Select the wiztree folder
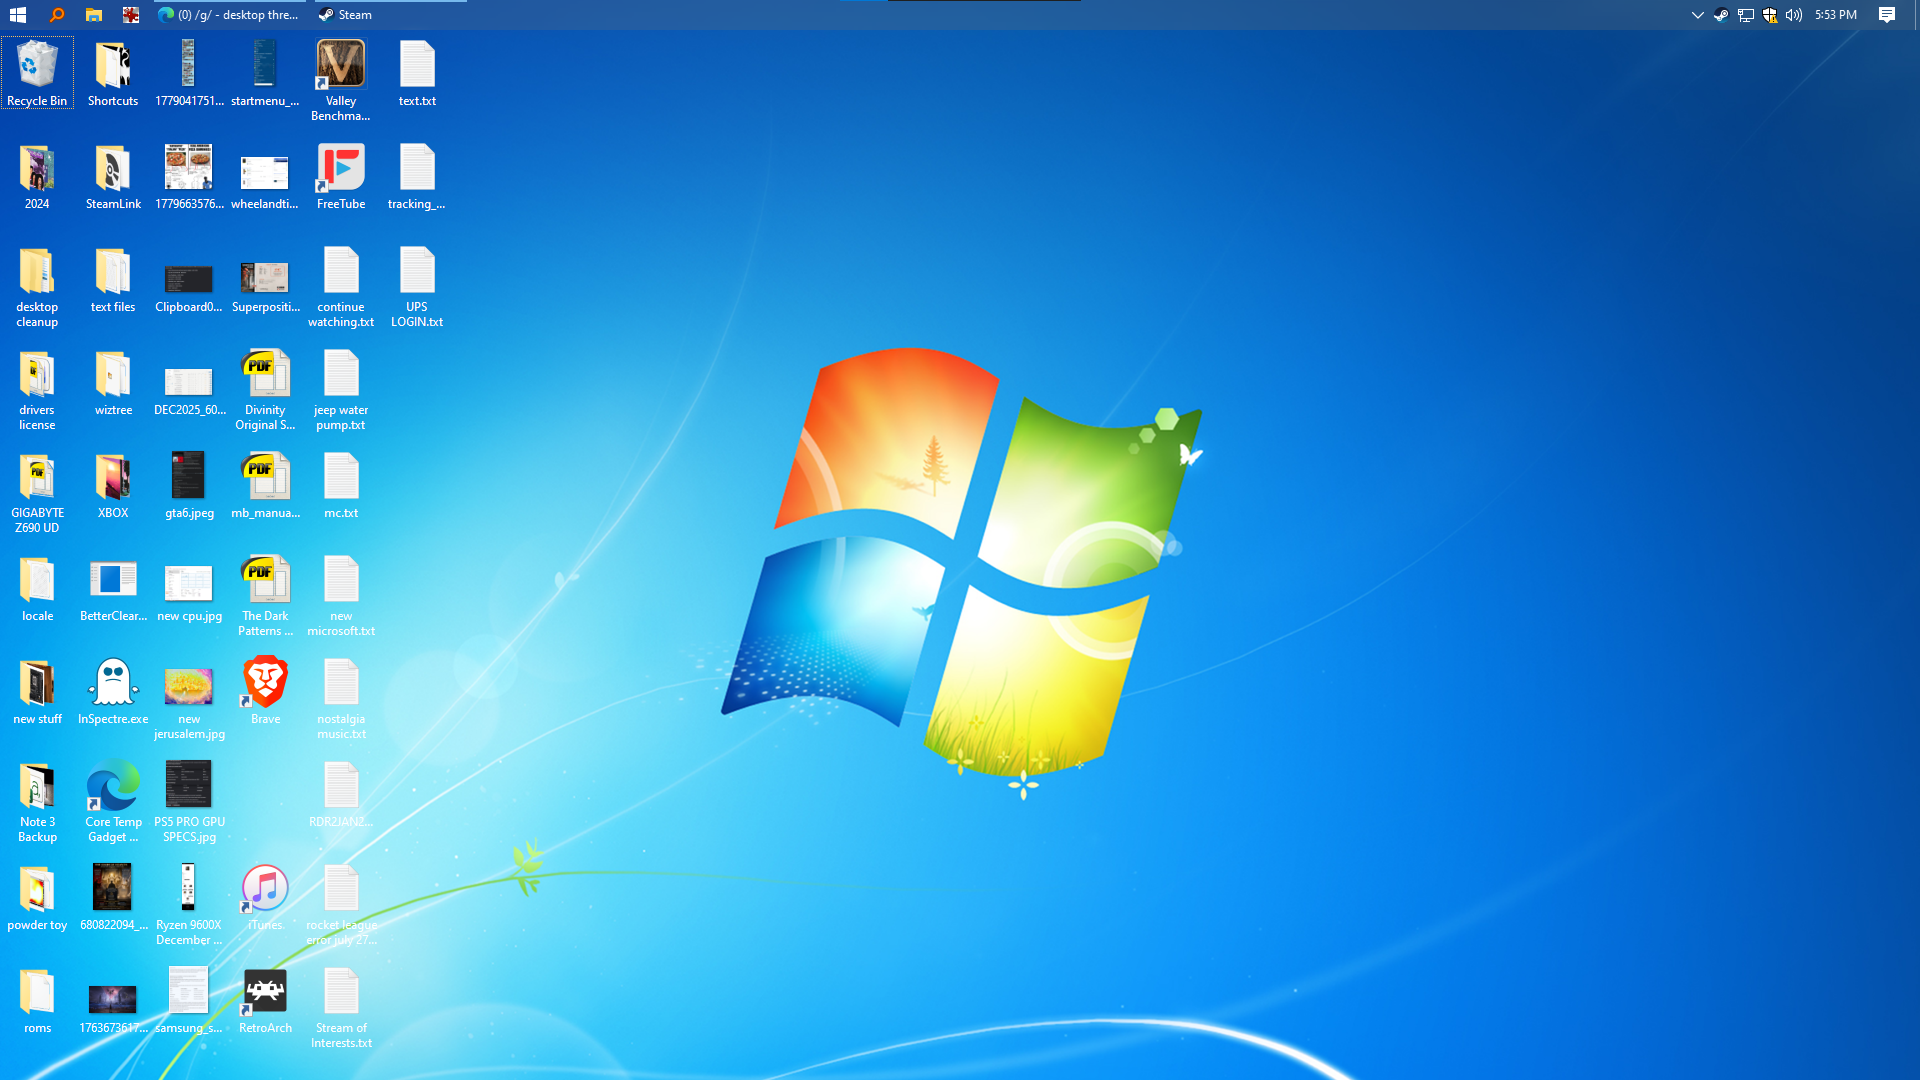This screenshot has height=1080, width=1920. (x=113, y=383)
